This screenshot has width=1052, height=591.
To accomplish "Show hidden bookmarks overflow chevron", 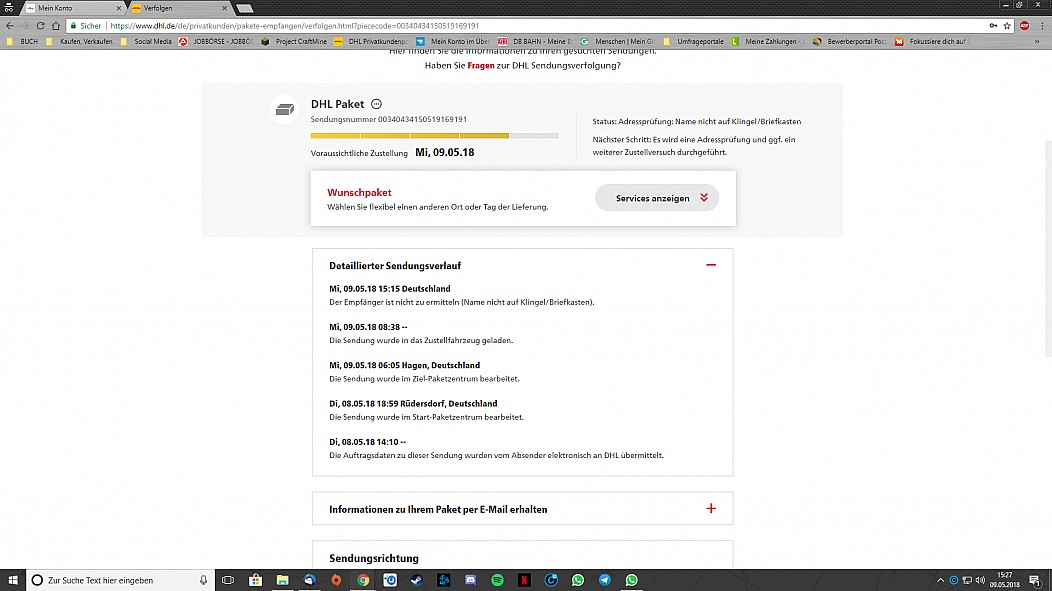I will [1037, 42].
